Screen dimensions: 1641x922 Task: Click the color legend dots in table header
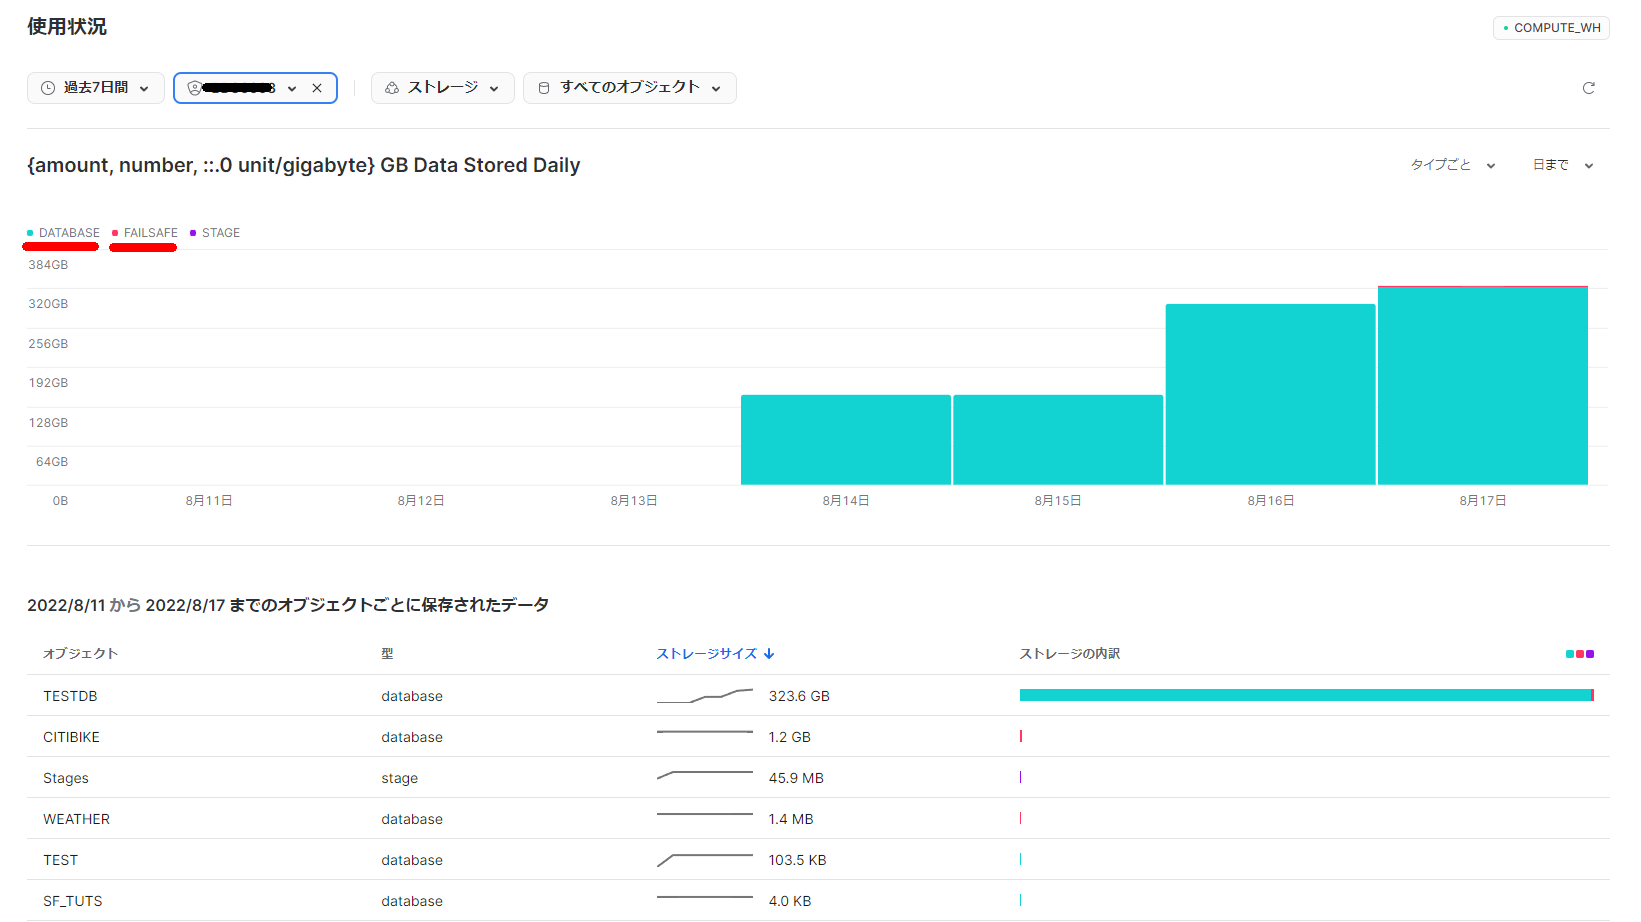[x=1580, y=654]
